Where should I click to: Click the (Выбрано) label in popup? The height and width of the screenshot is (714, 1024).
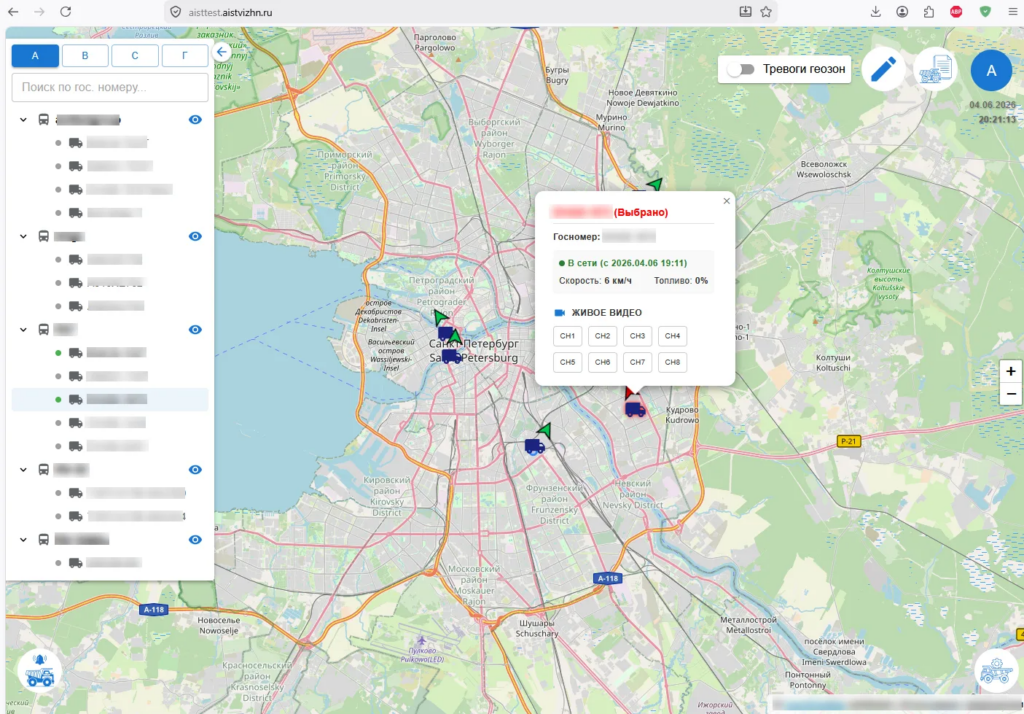point(641,212)
